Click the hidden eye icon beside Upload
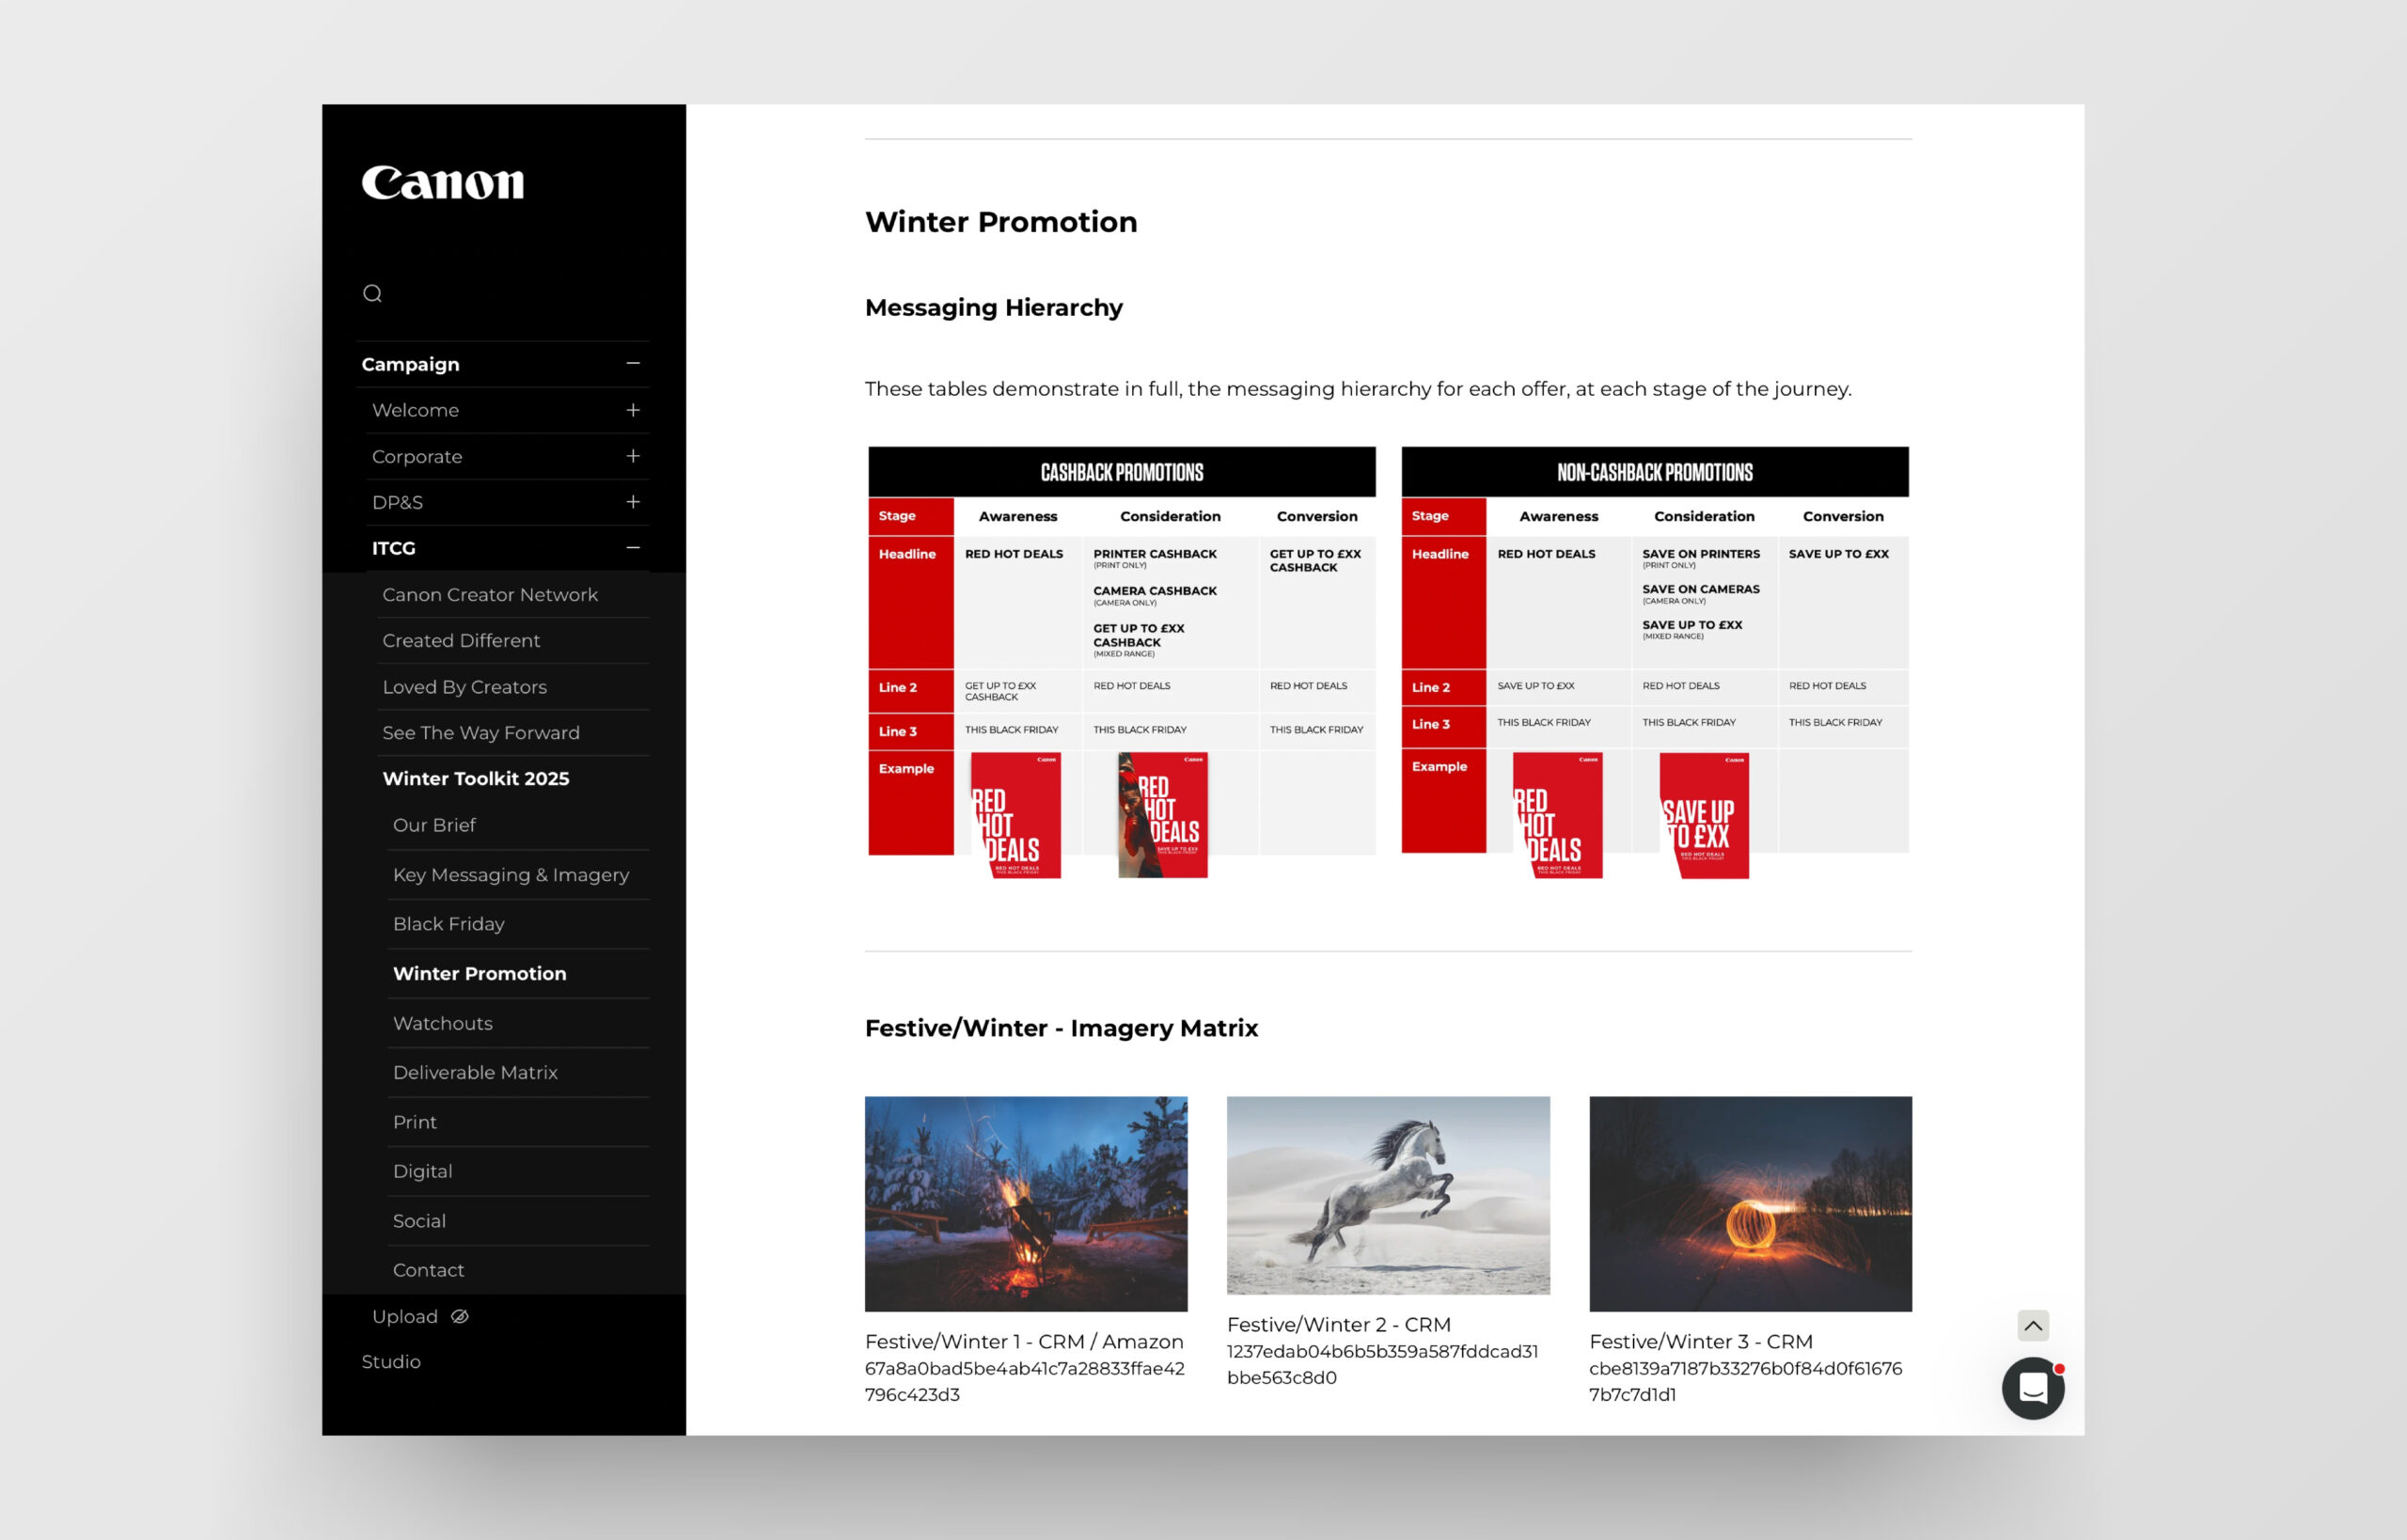The height and width of the screenshot is (1540, 2407). [x=460, y=1316]
